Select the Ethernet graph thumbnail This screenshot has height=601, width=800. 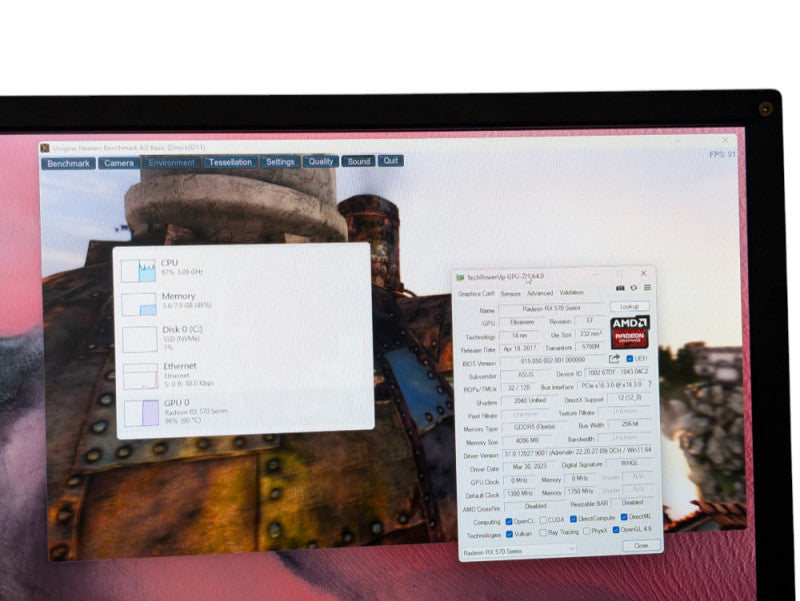click(141, 376)
